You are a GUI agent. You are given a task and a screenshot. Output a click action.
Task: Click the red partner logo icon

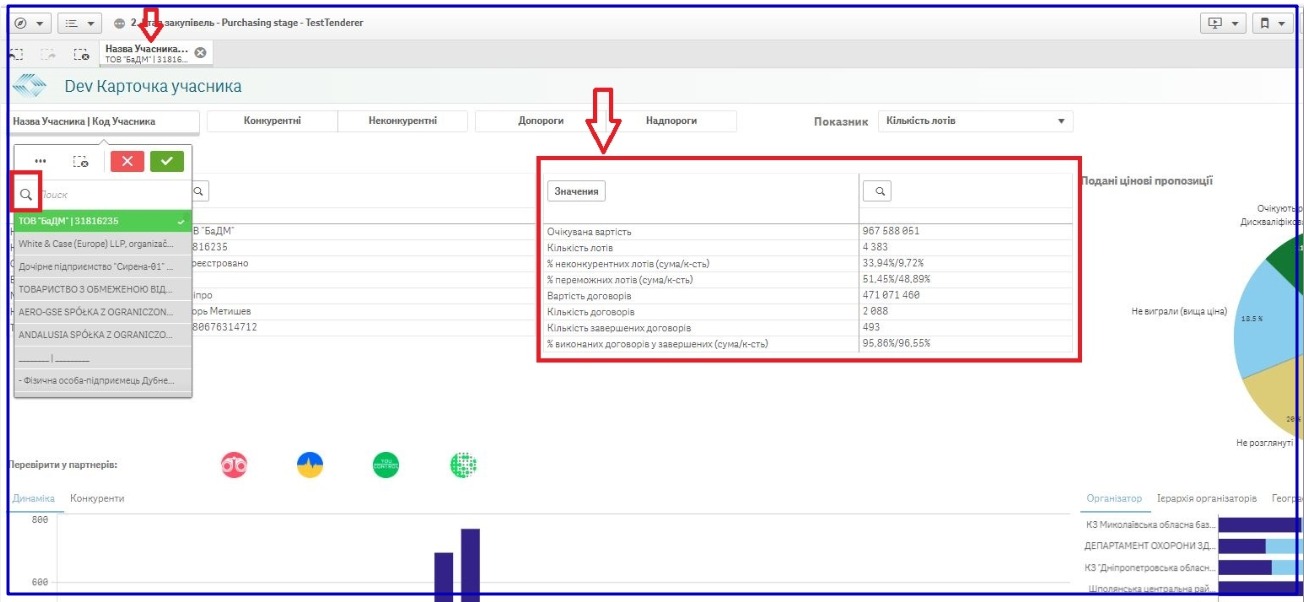(x=234, y=464)
